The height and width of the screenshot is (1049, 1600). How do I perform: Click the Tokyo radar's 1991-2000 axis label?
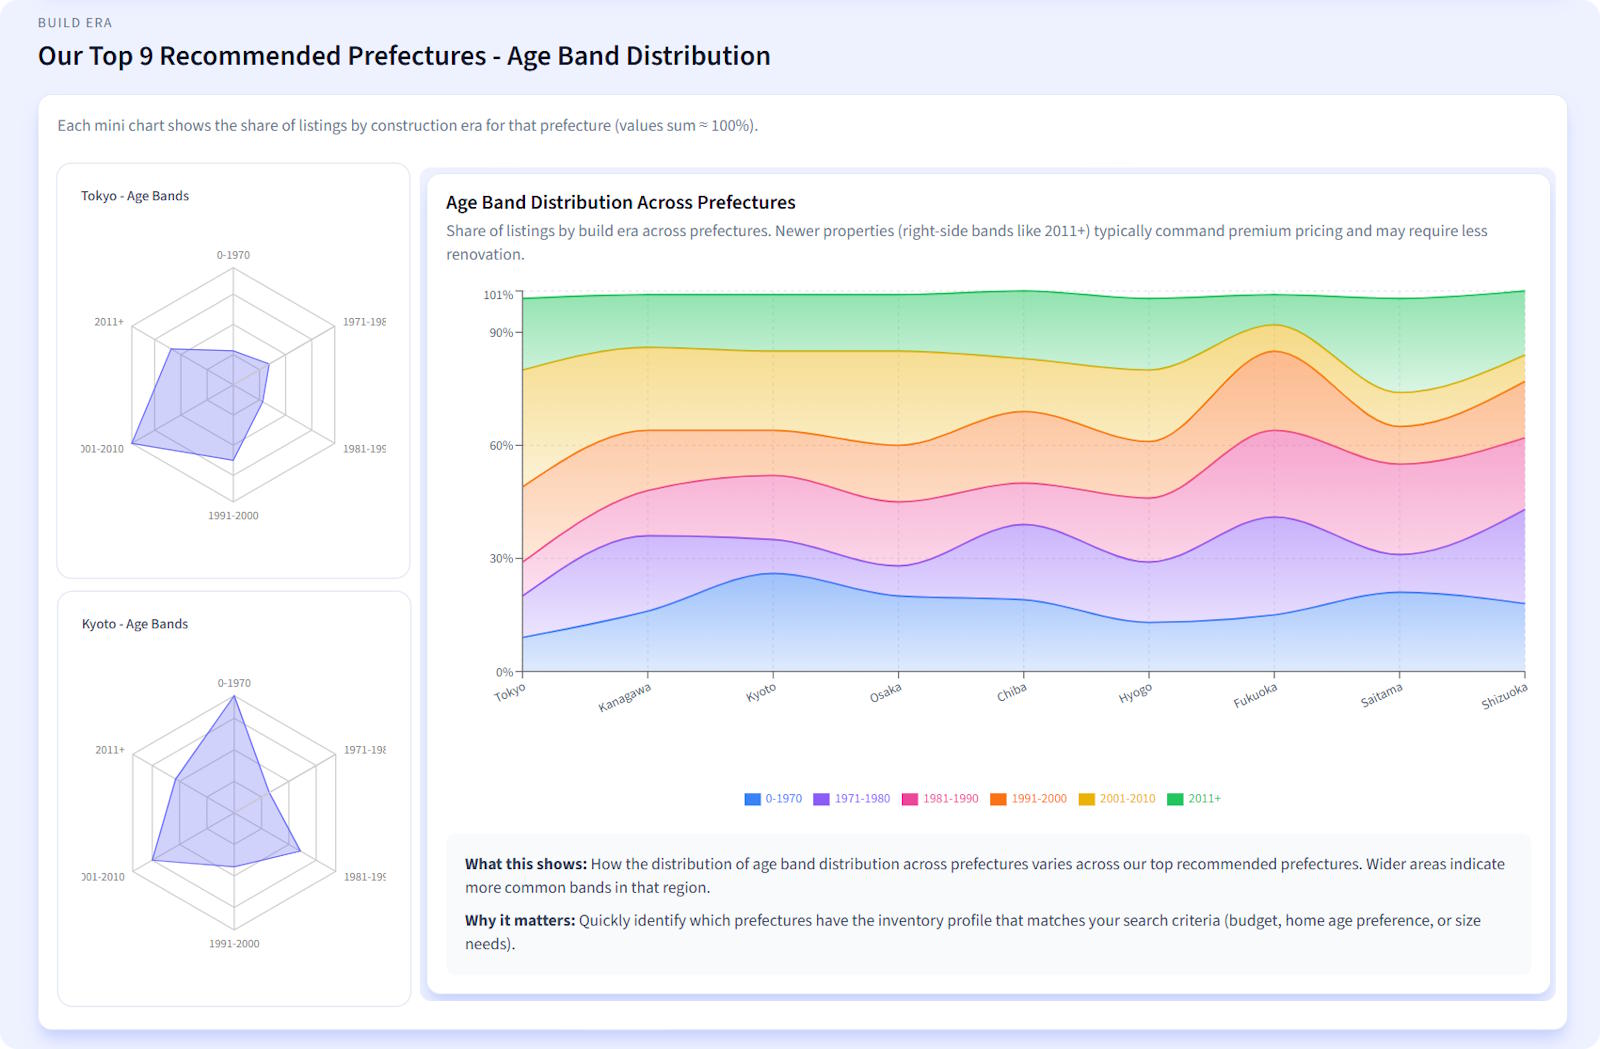coord(233,516)
